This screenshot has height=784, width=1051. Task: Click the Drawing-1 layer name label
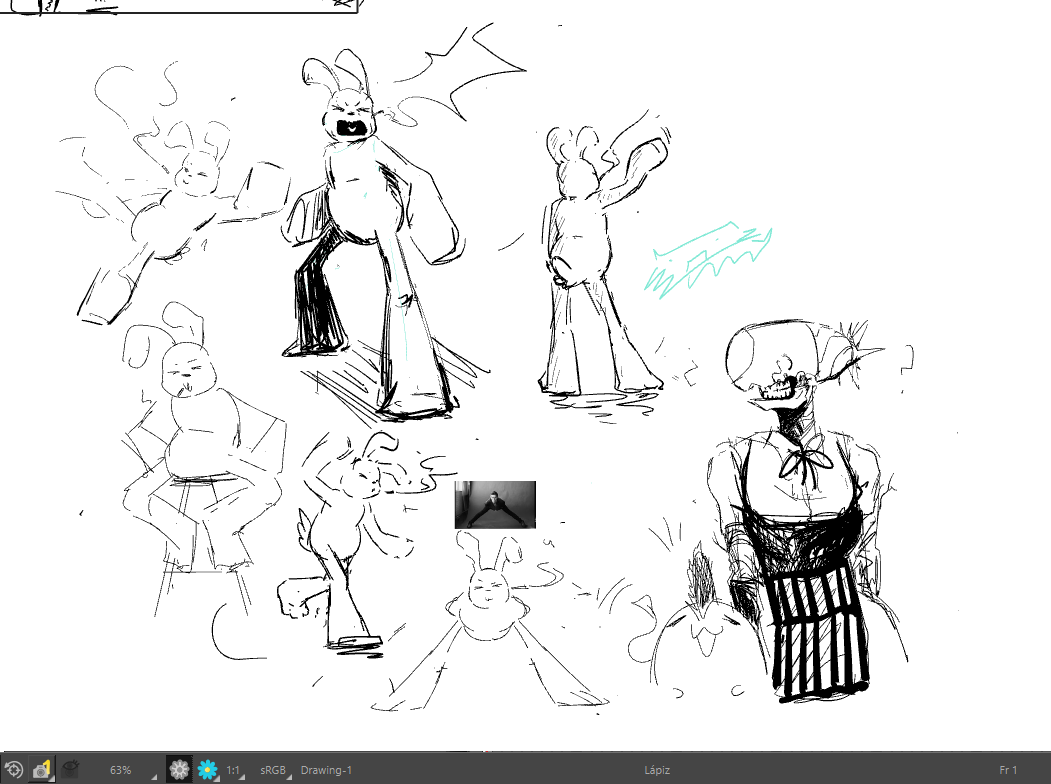tap(326, 770)
